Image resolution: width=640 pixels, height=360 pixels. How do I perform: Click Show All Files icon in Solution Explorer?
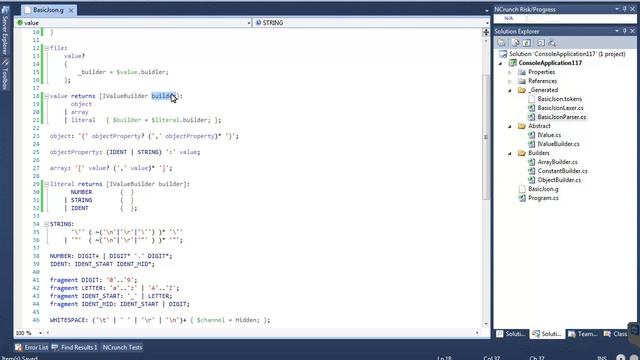click(x=516, y=43)
